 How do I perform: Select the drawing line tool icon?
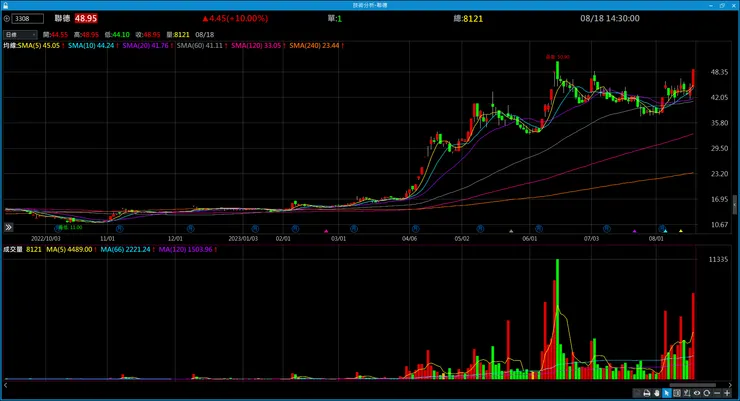687,393
